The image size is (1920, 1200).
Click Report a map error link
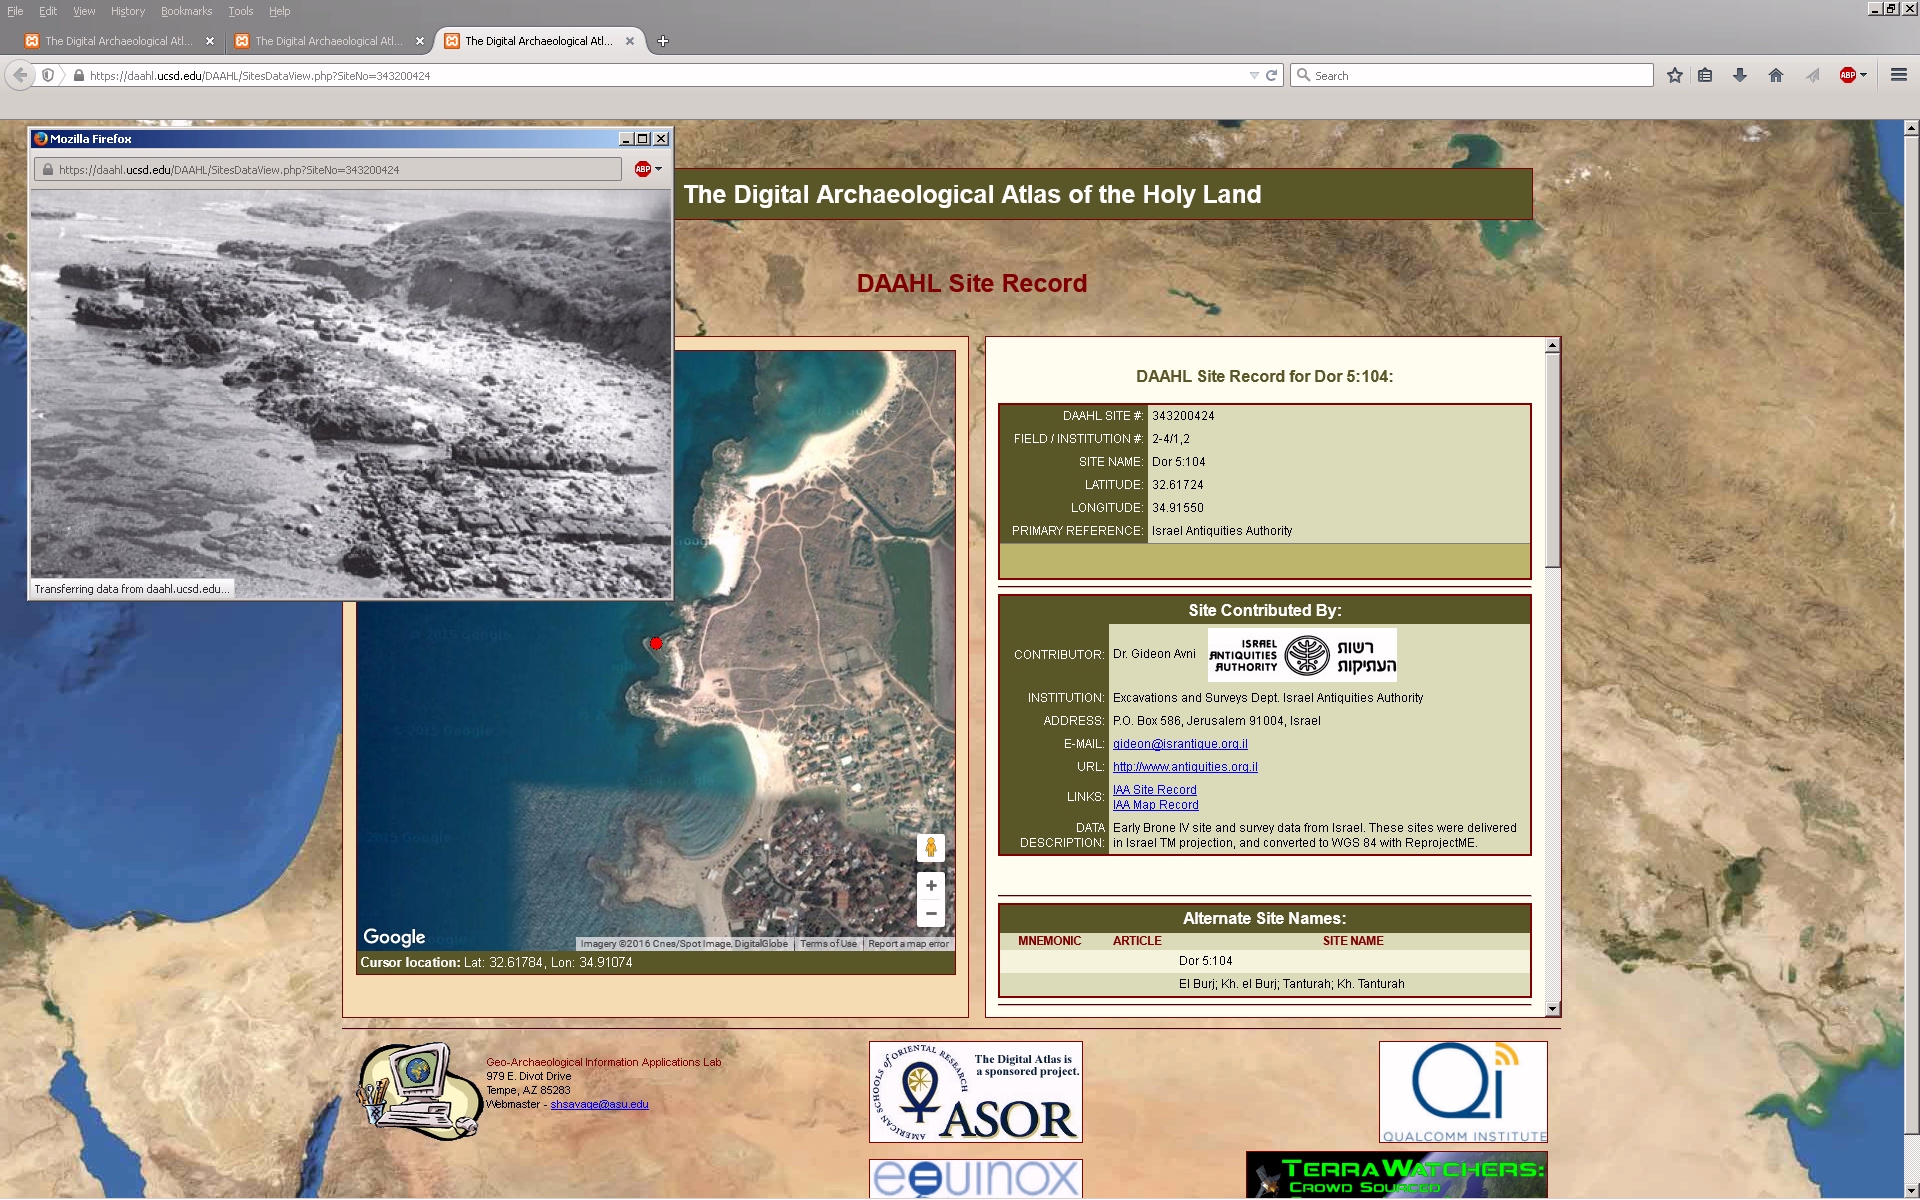(908, 944)
